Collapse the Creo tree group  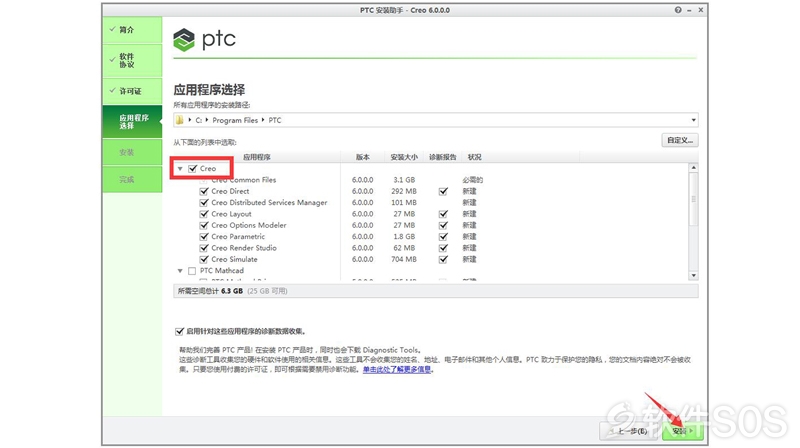(x=180, y=169)
